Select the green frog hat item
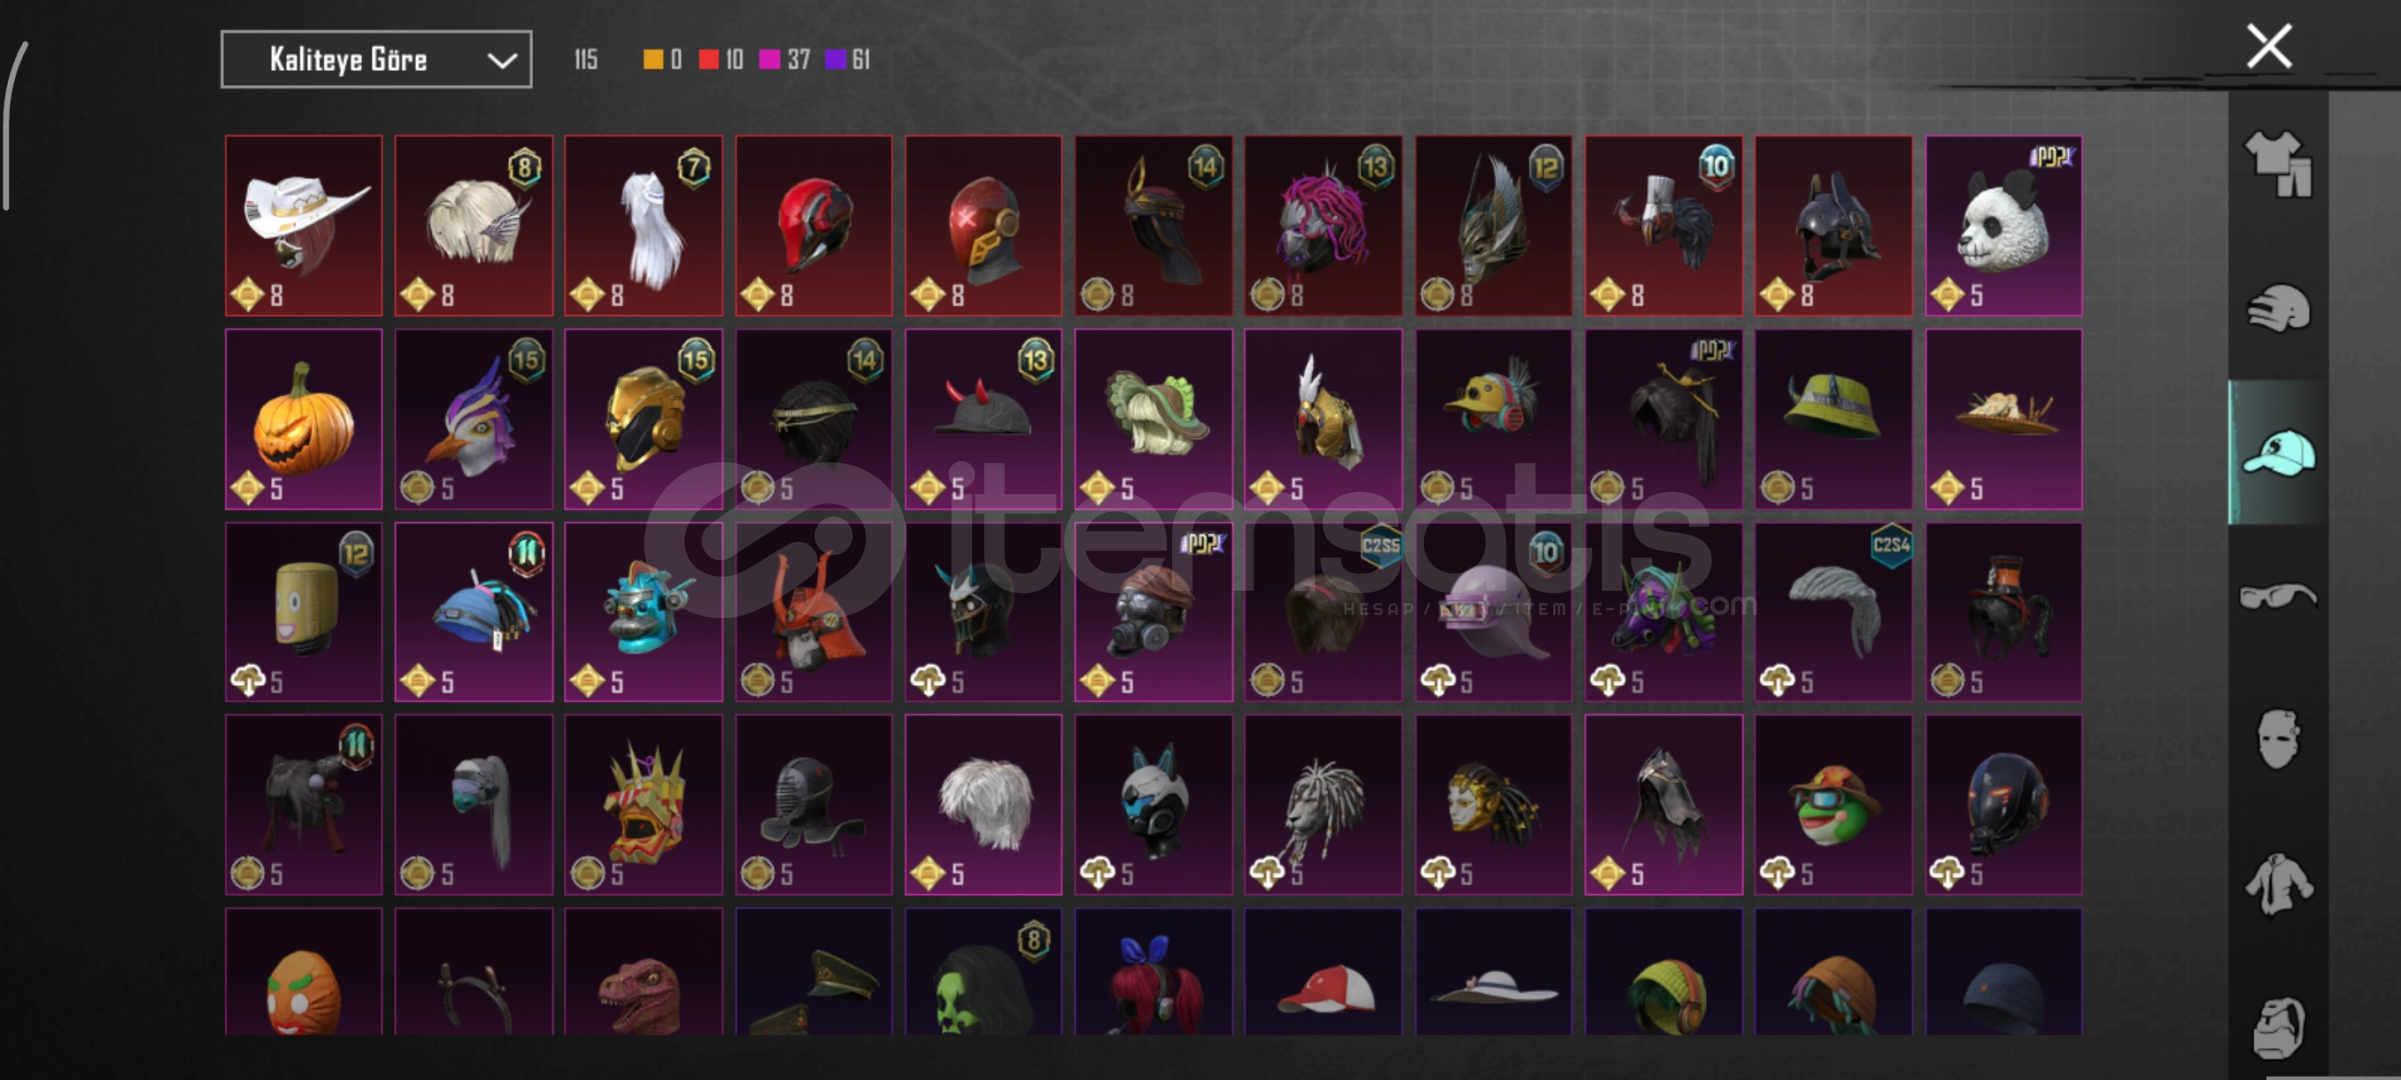The height and width of the screenshot is (1080, 2401). pos(1834,805)
